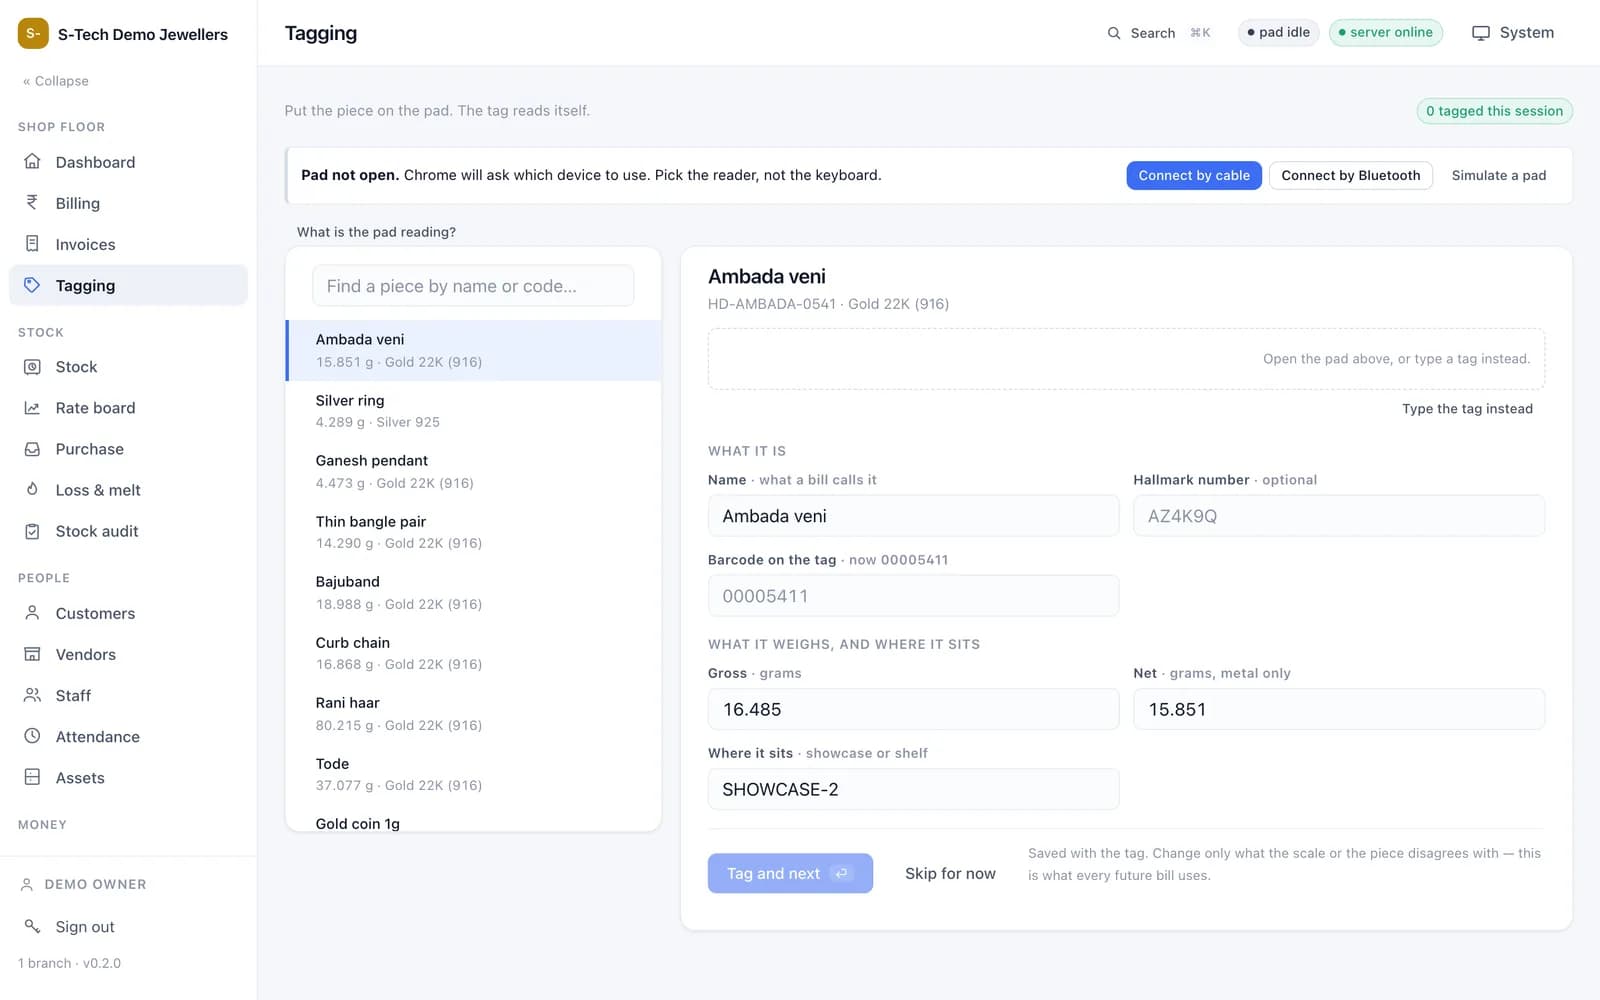Click Type the tag instead link

point(1467,408)
